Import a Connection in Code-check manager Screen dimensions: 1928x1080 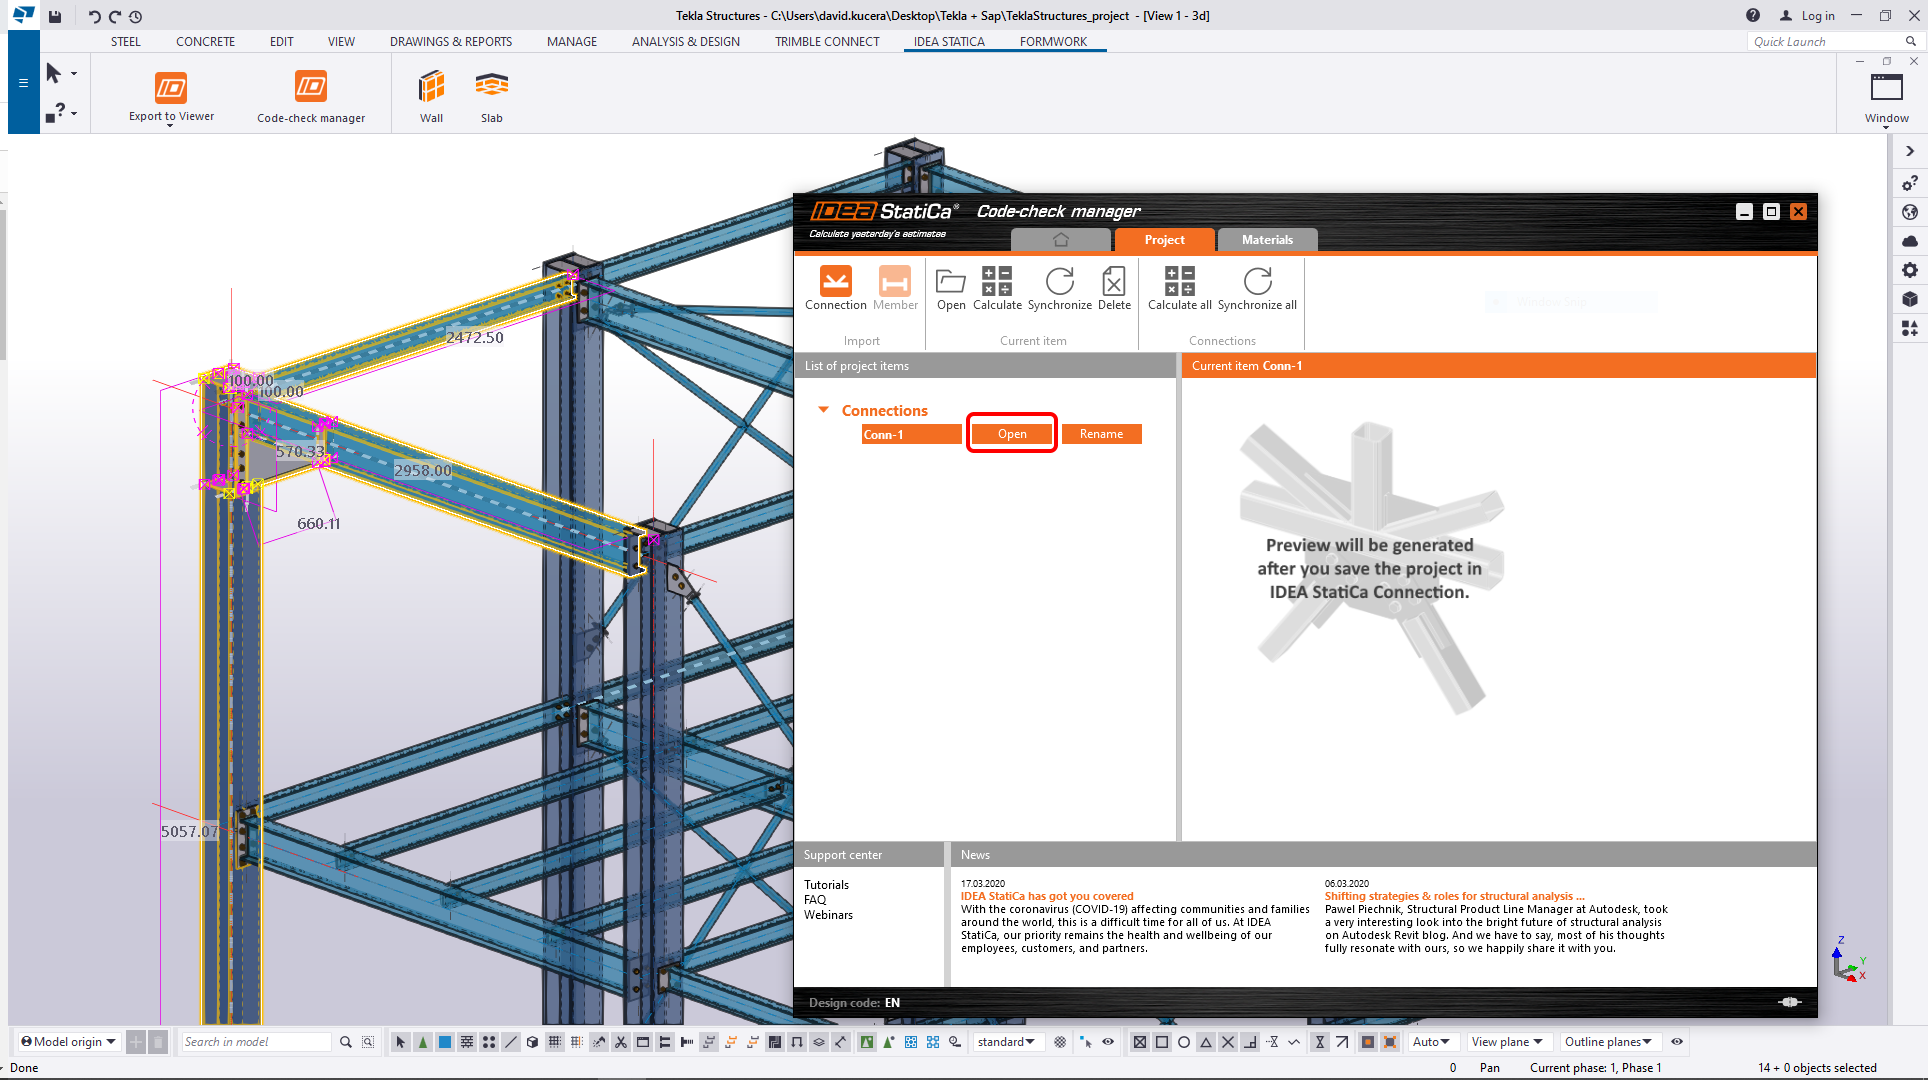[x=835, y=288]
